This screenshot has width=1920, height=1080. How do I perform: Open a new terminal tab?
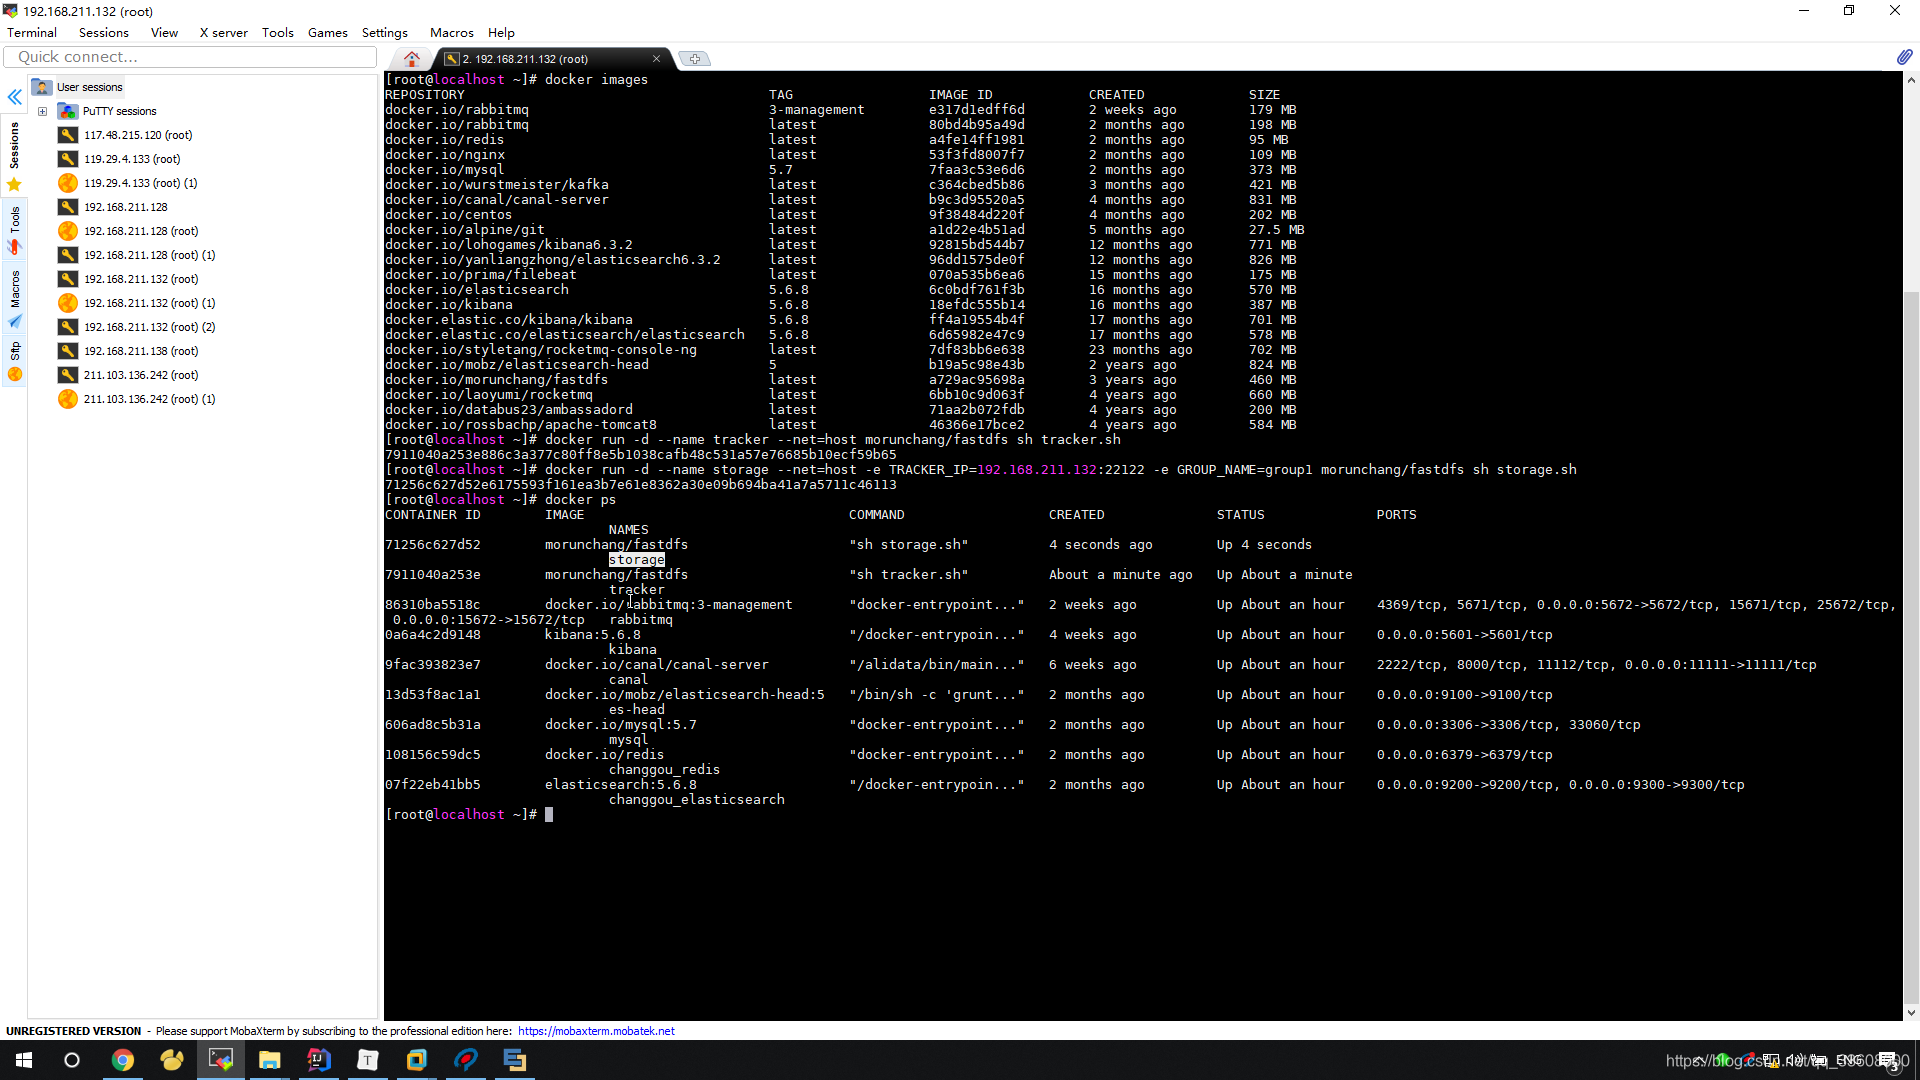[x=694, y=59]
